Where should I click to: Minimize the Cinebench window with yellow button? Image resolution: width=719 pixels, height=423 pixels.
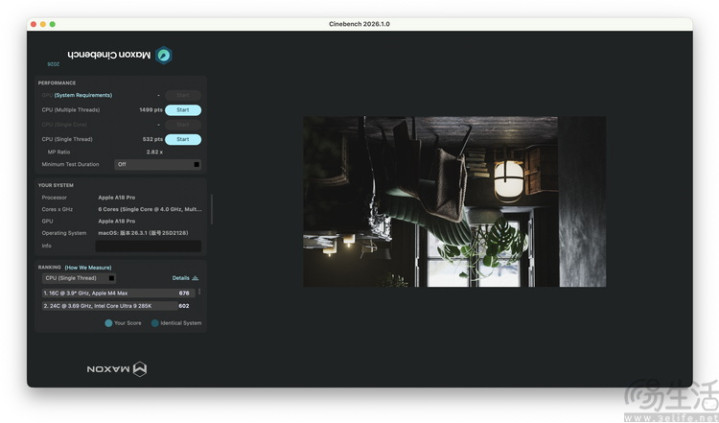point(43,24)
